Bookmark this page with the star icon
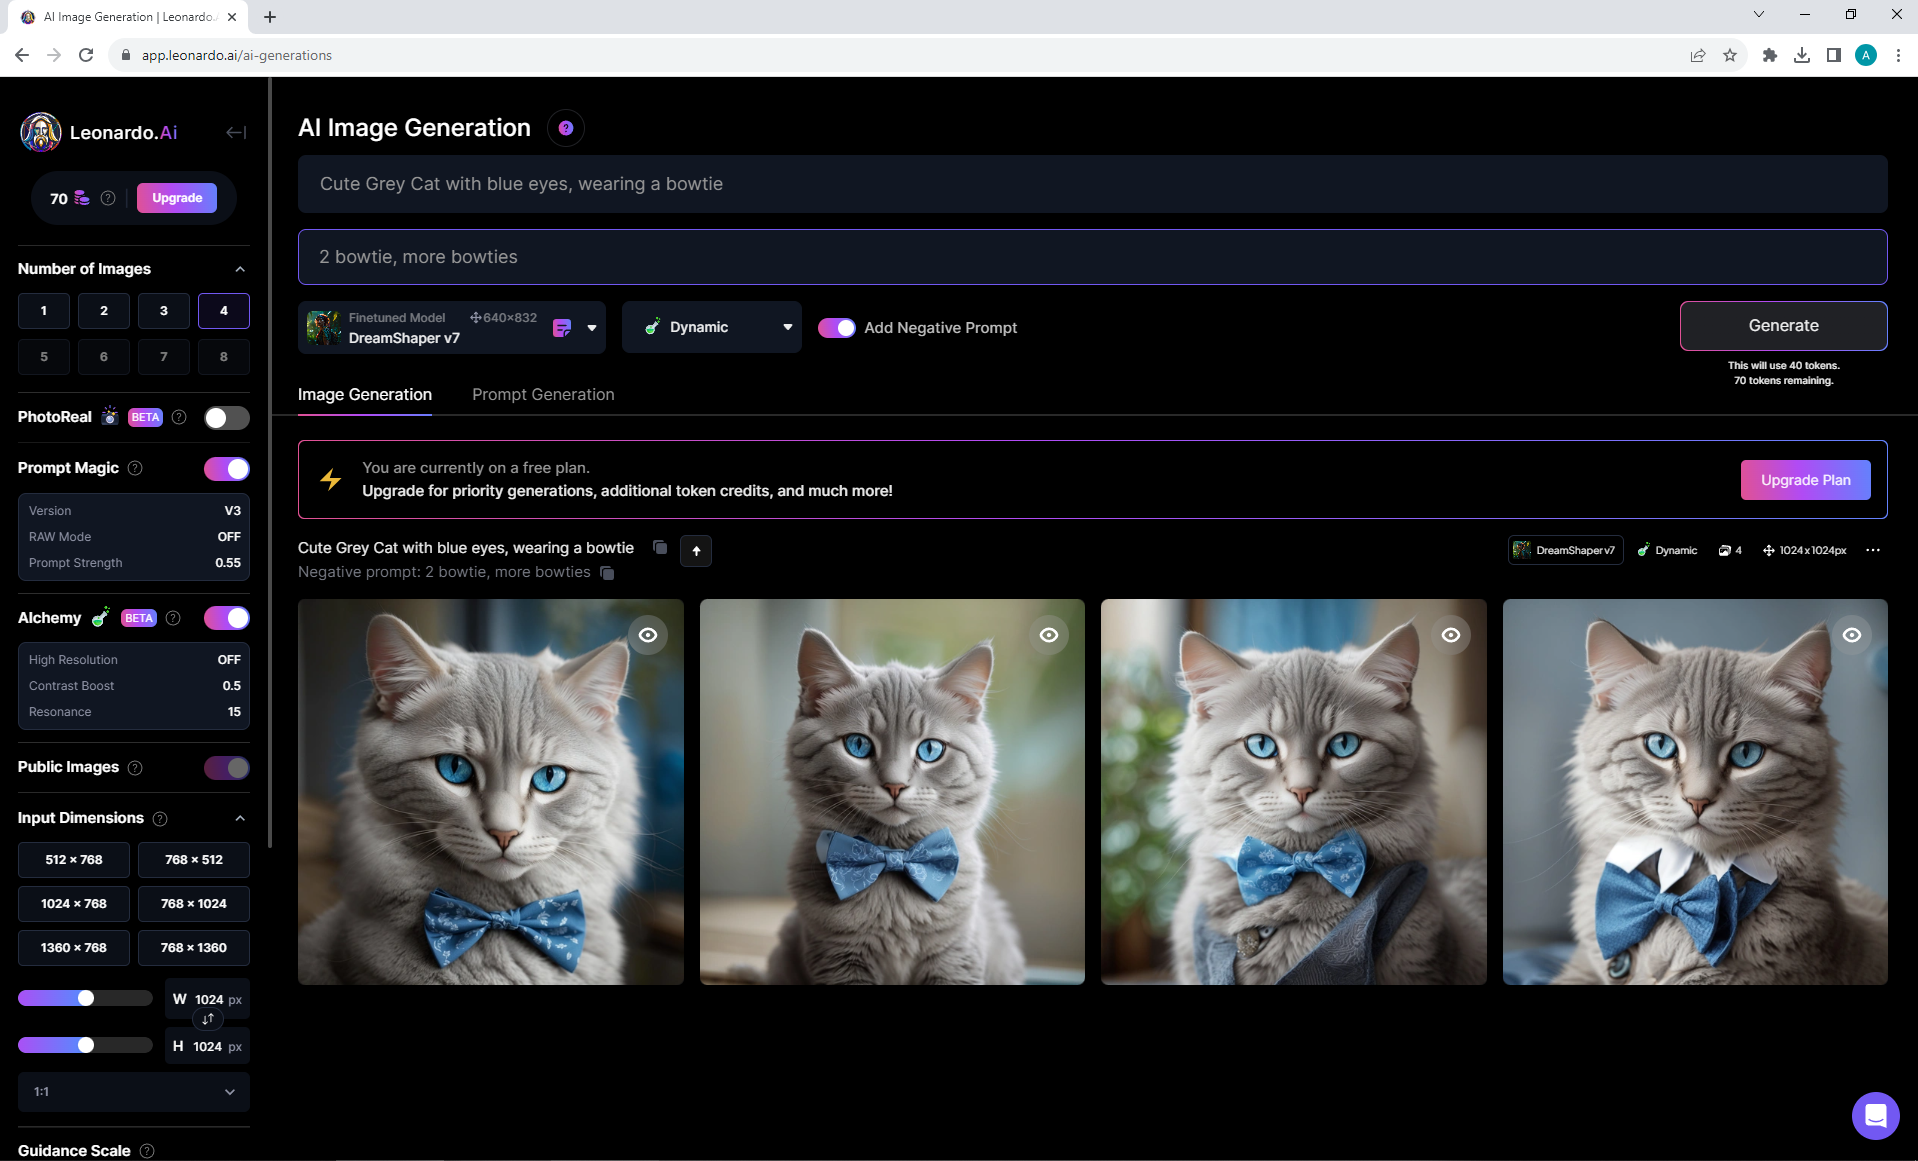Image resolution: width=1918 pixels, height=1161 pixels. pos(1730,56)
